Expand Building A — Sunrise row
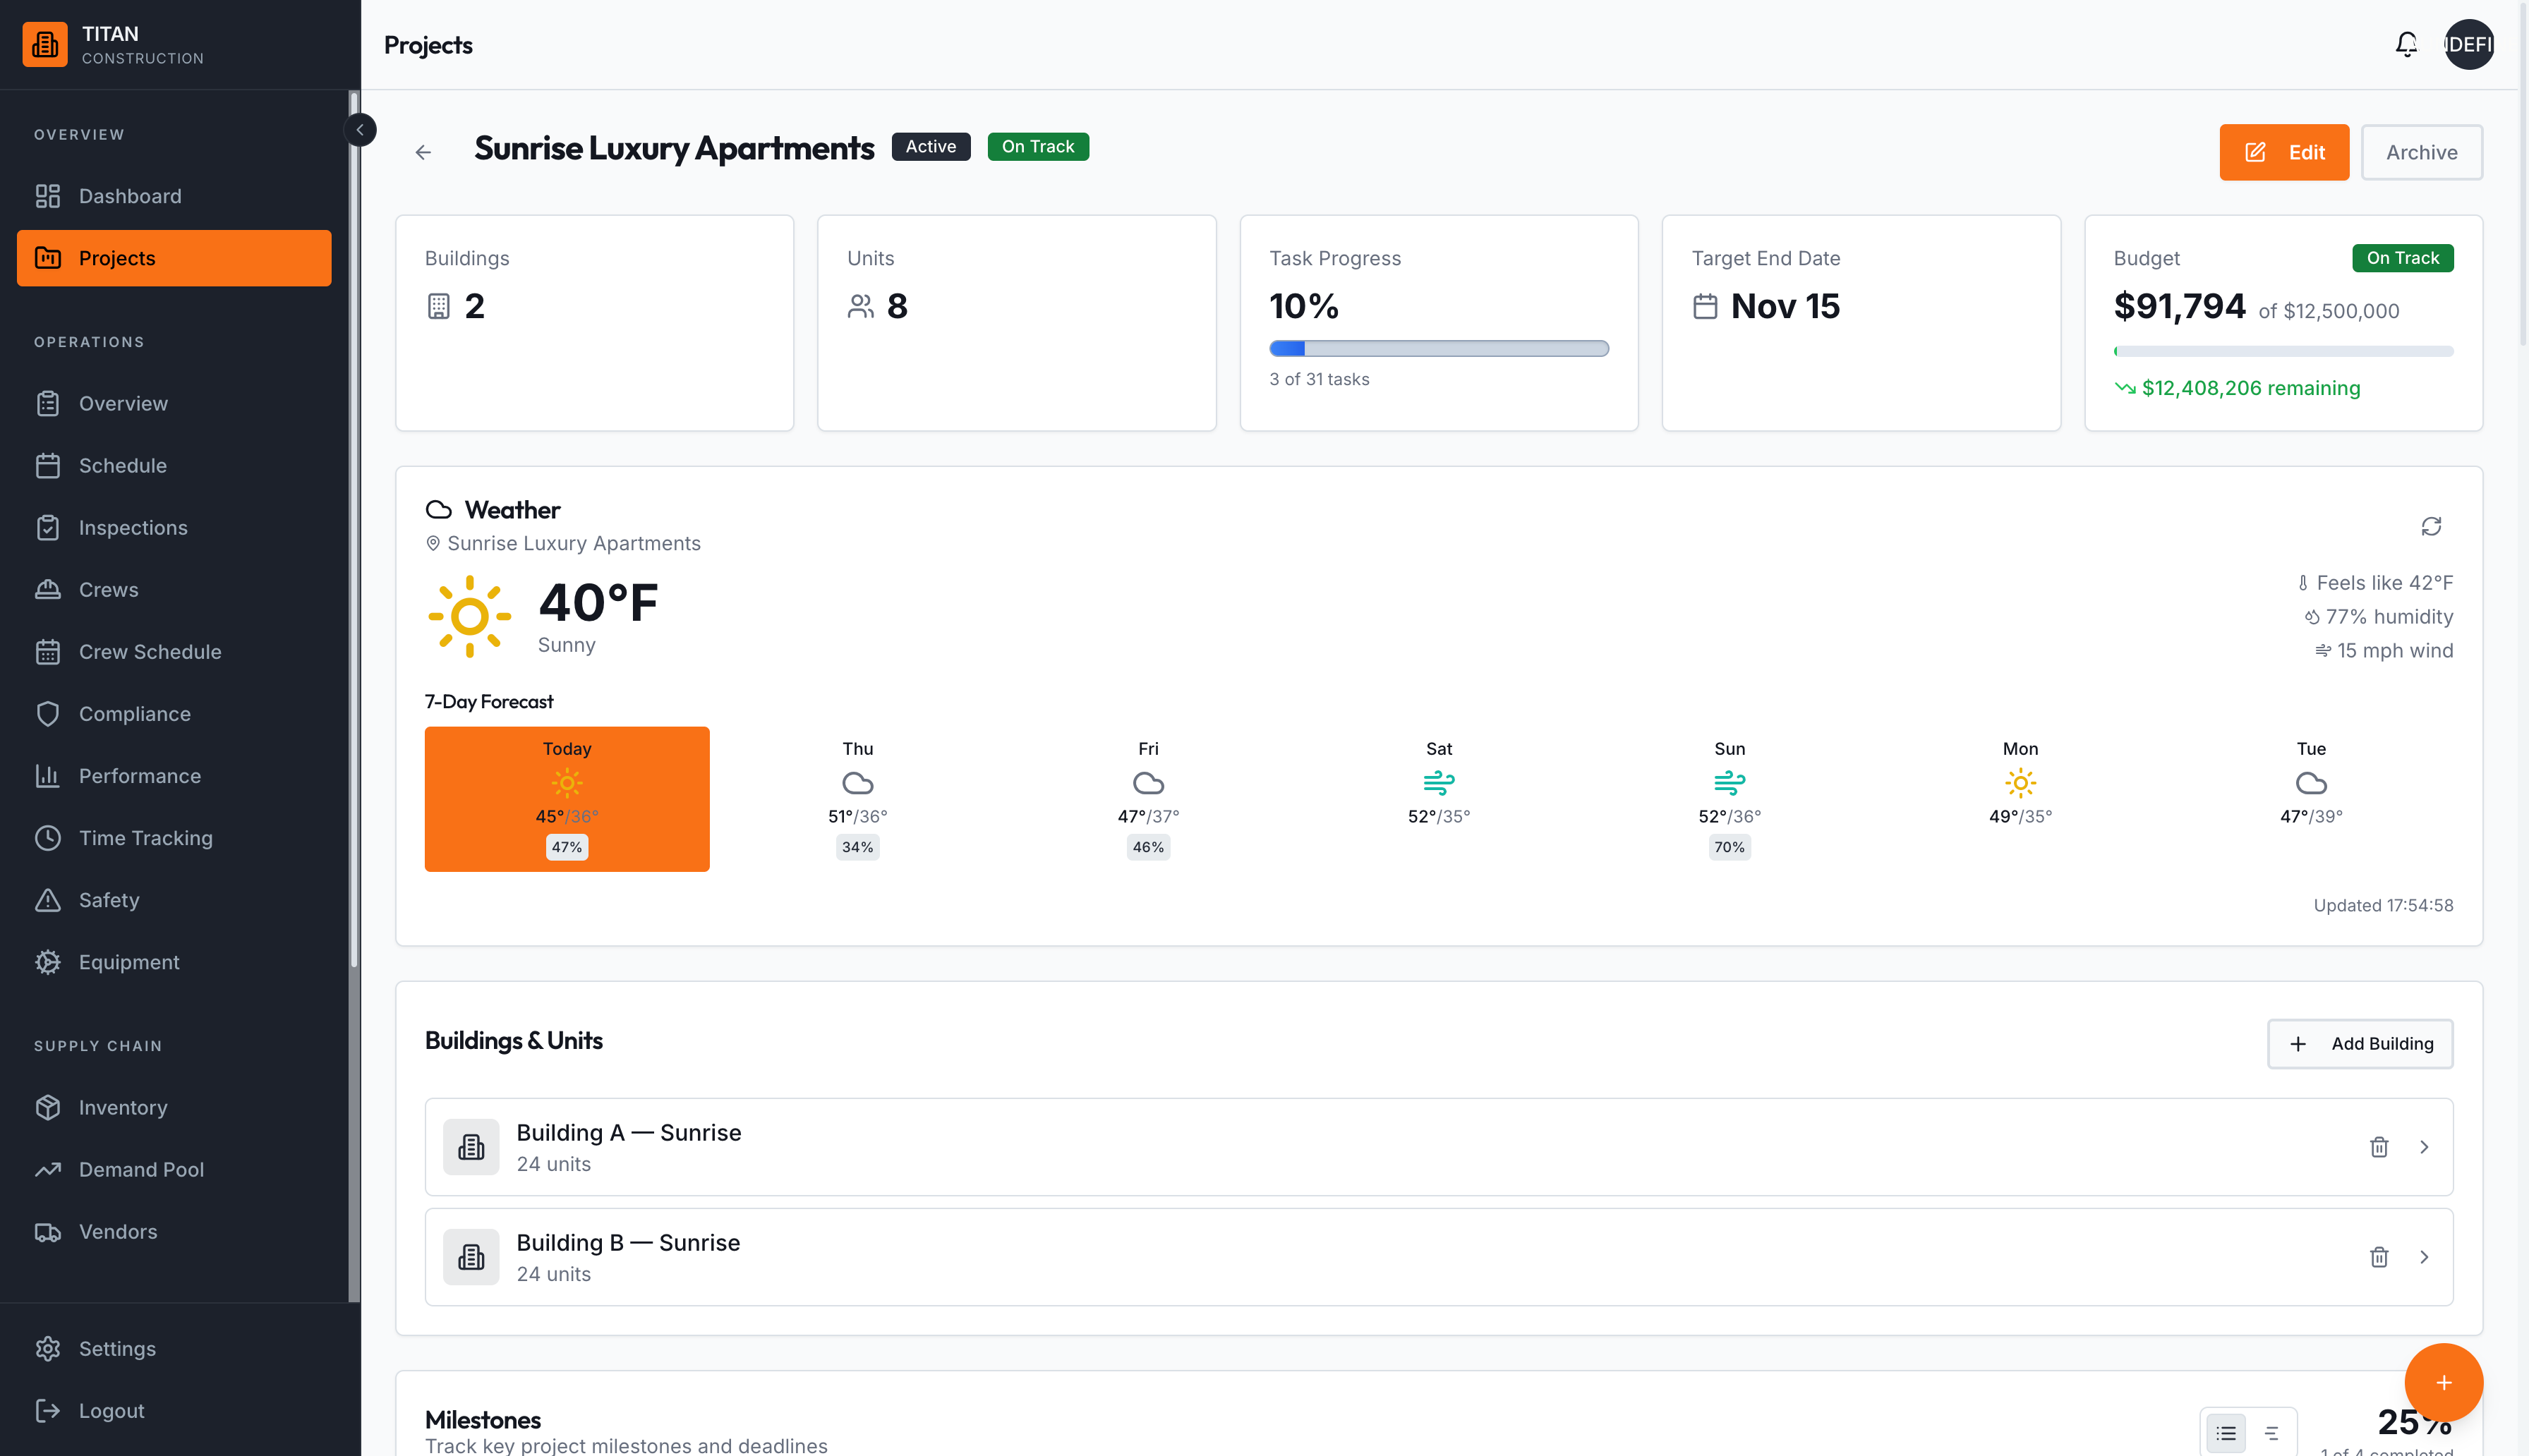This screenshot has height=1456, width=2529. [2424, 1147]
